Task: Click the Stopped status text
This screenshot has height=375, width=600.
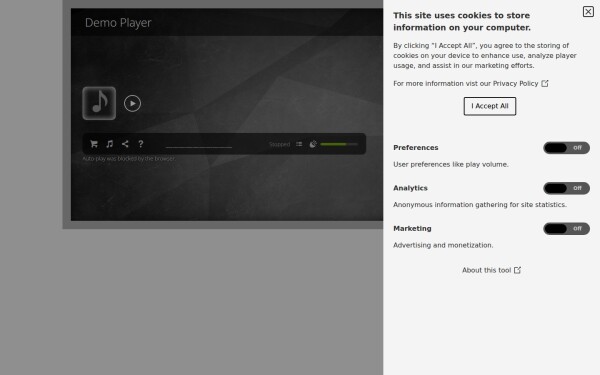Action: point(279,144)
